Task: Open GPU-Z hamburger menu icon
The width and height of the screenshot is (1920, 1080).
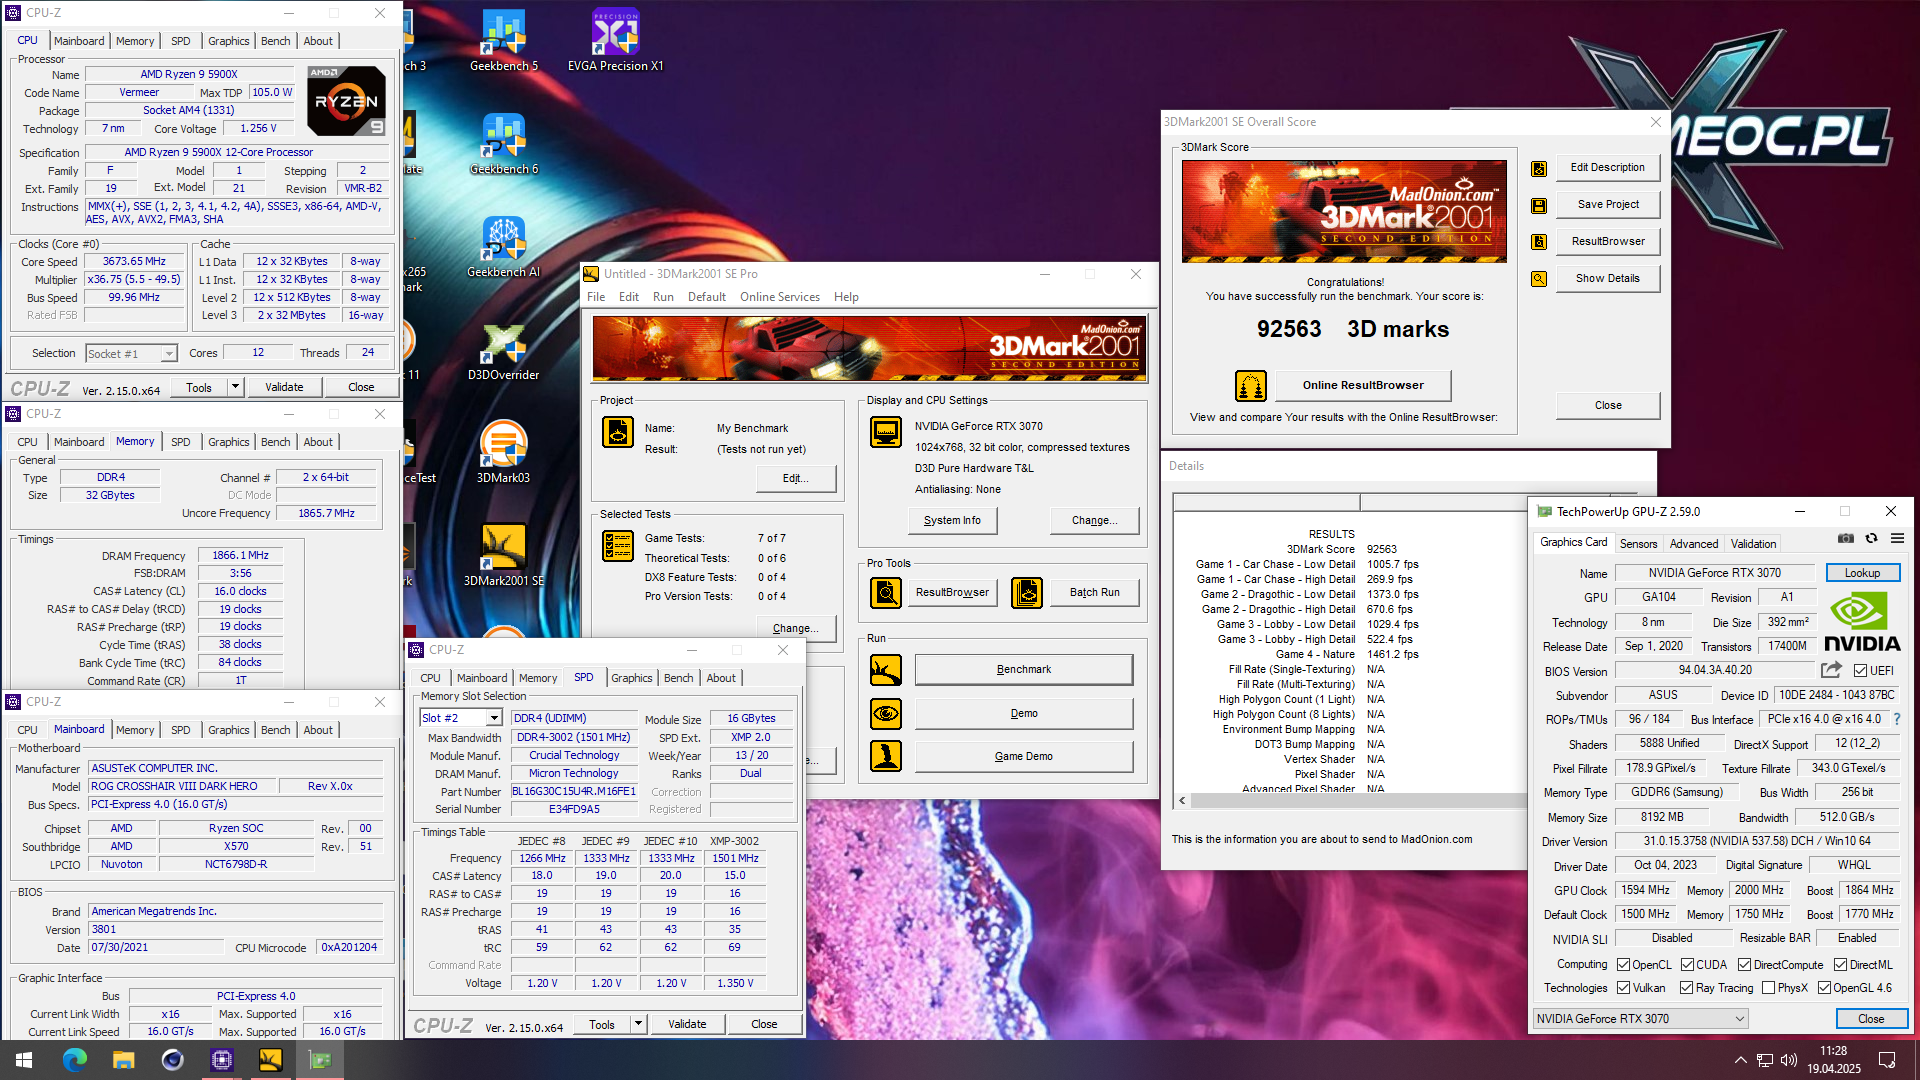Action: (x=1897, y=539)
